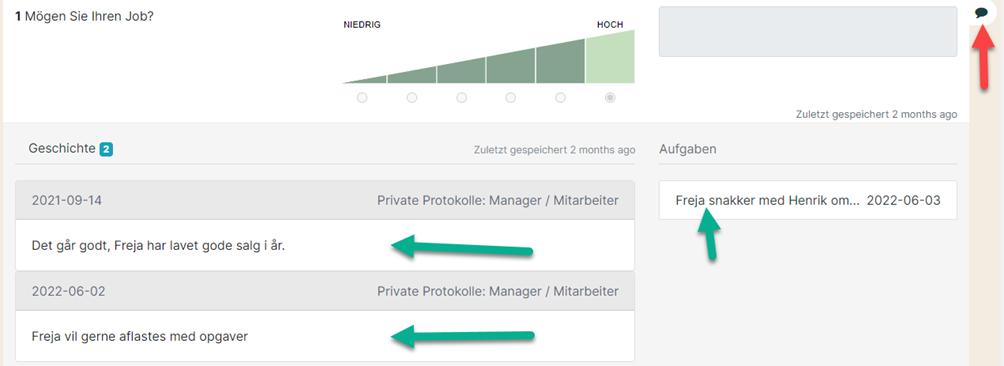Screen dimensions: 1004x366
Task: Select the fourth rating radio button
Action: (511, 98)
